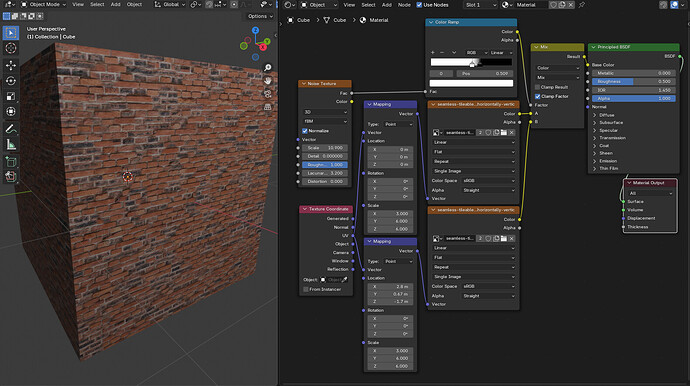Viewport: 690px width, 386px height.
Task: Unlink the Material slot with X icon
Action: pyautogui.click(x=571, y=5)
